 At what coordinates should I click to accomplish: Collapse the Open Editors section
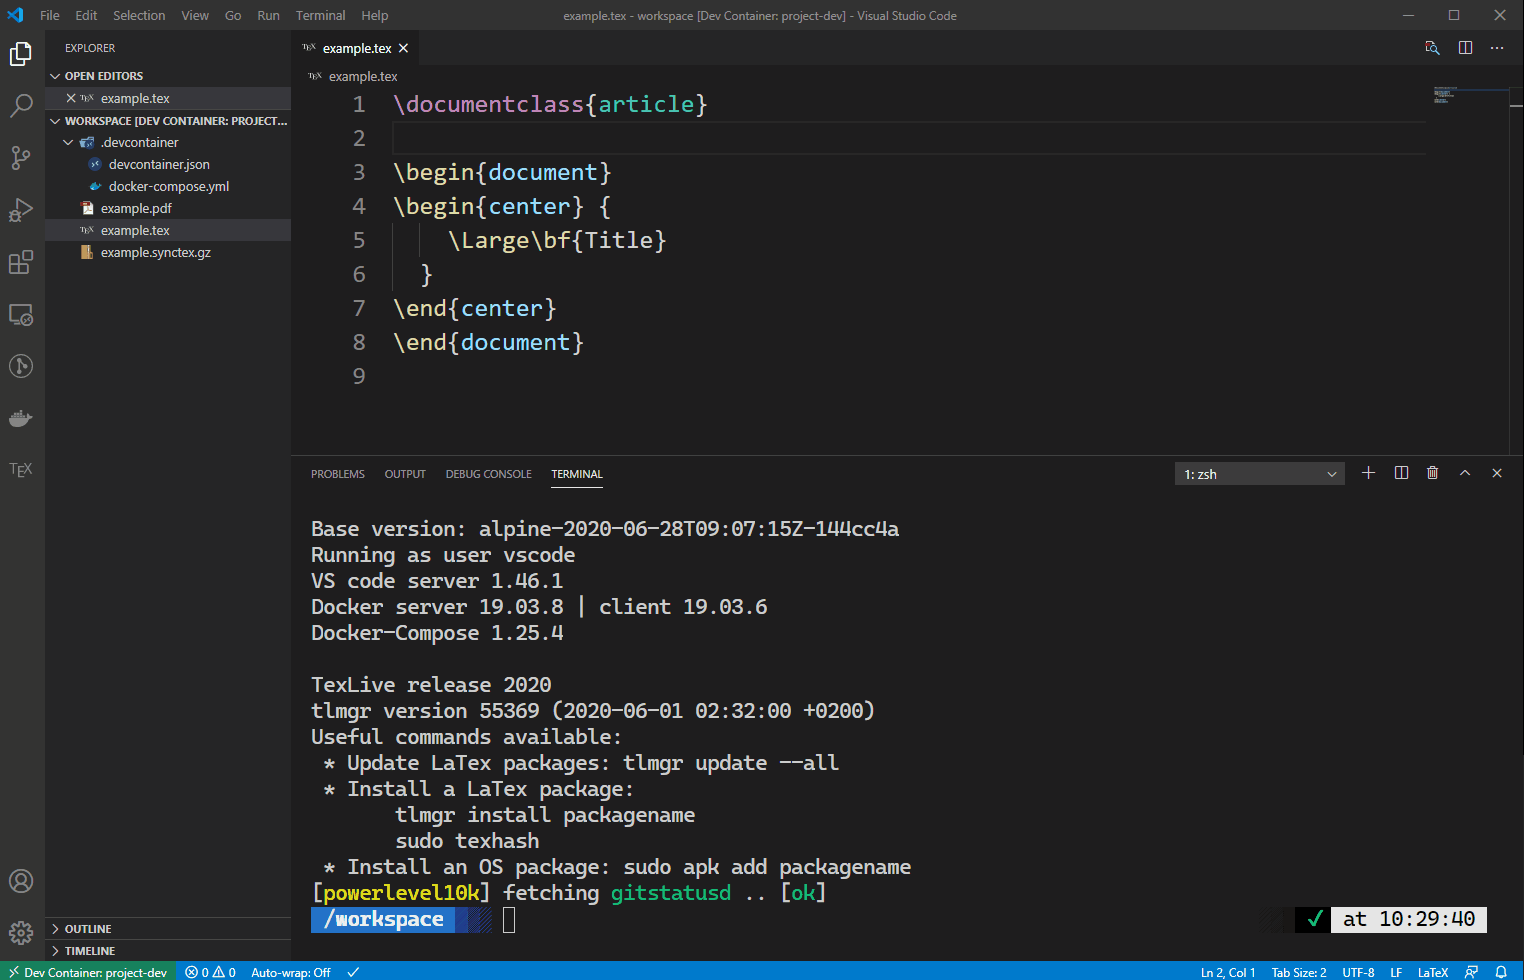[168, 76]
